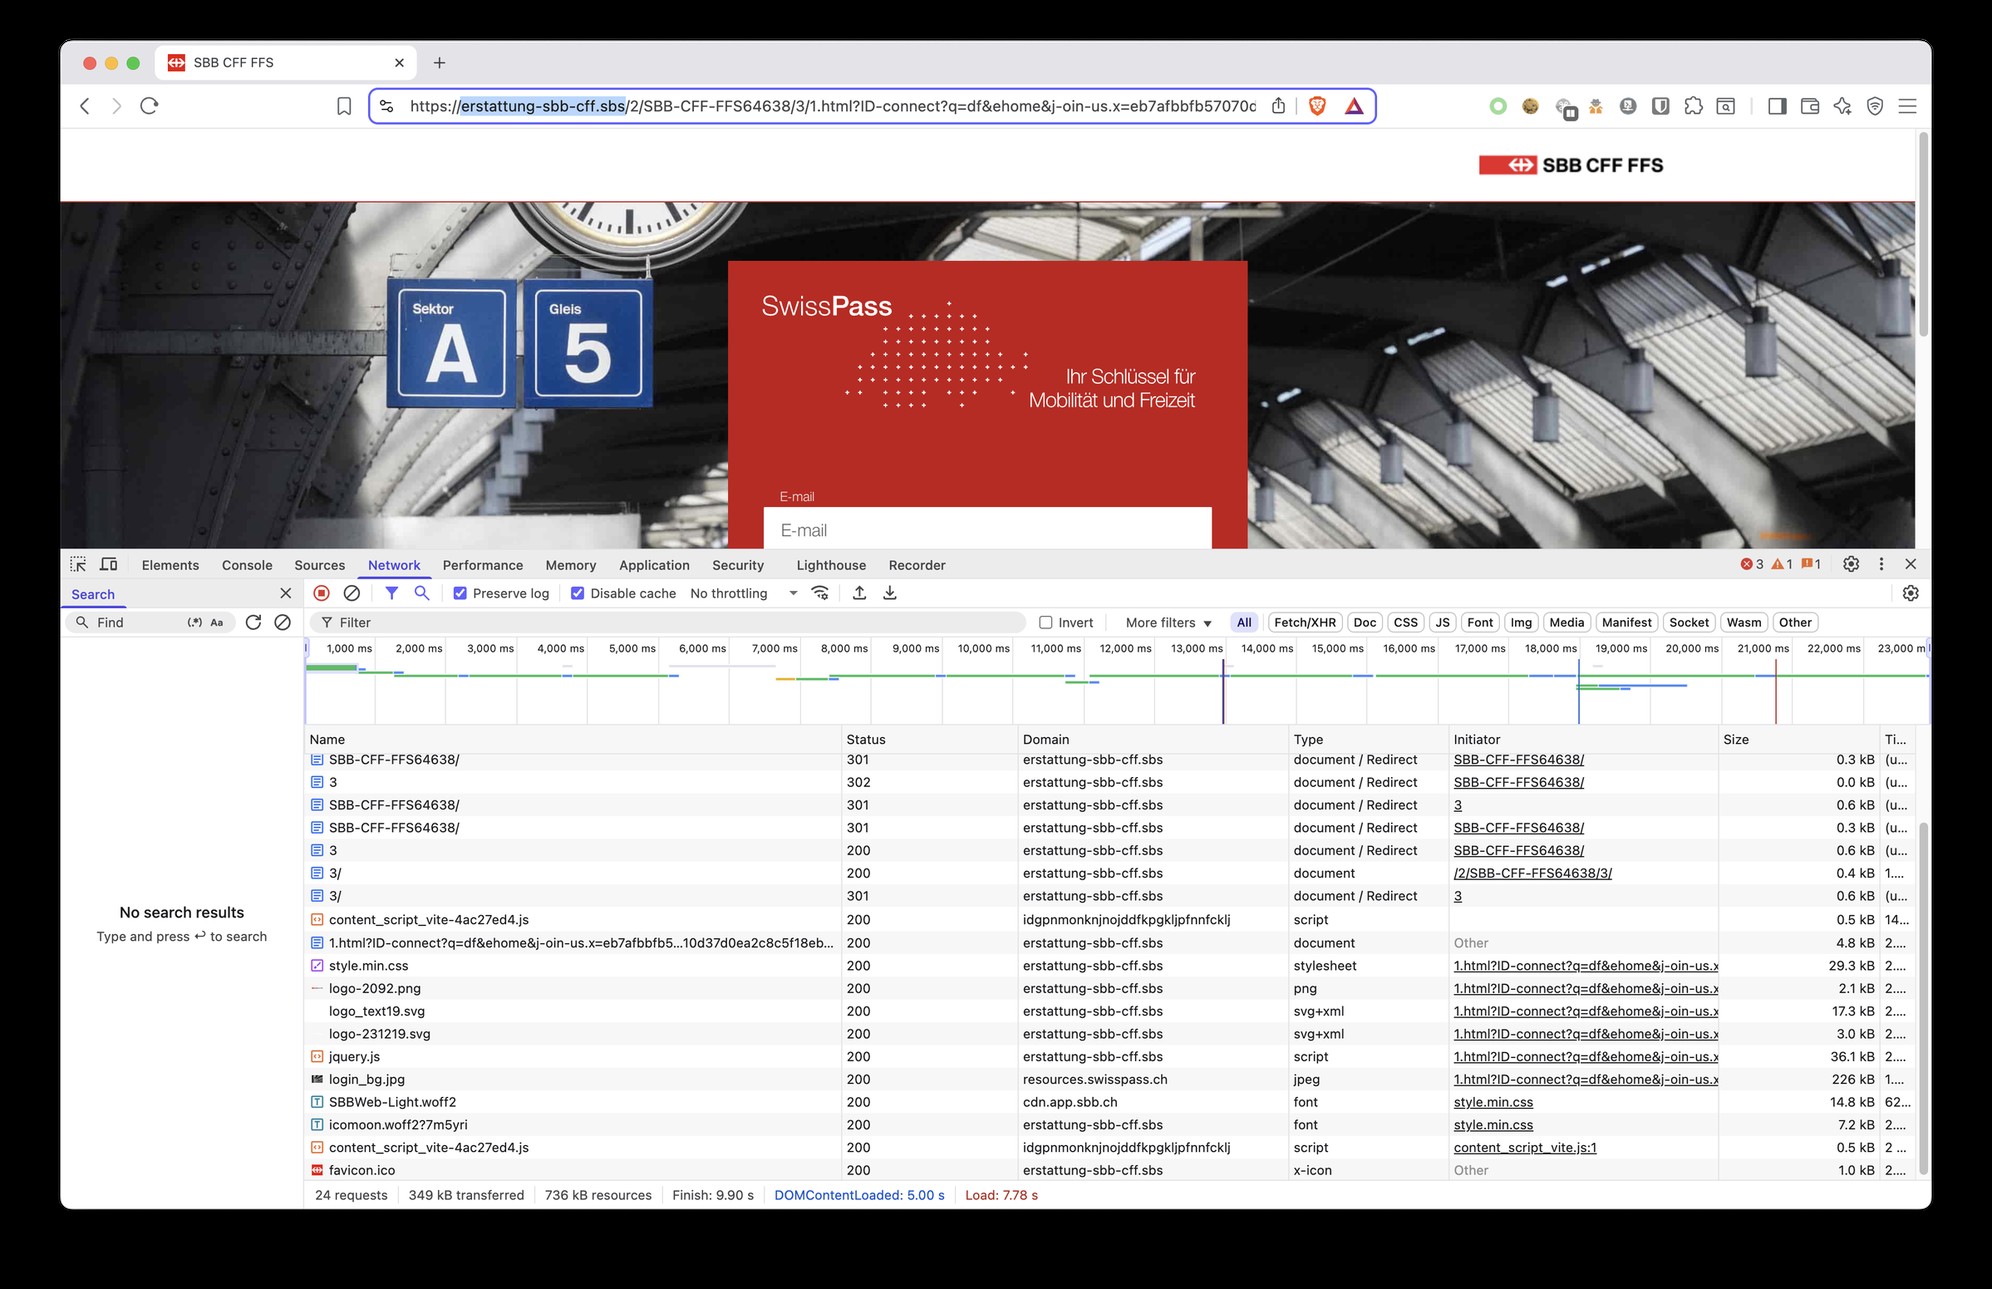Toggle the network filter funnel icon
This screenshot has width=1992, height=1289.
coord(392,593)
